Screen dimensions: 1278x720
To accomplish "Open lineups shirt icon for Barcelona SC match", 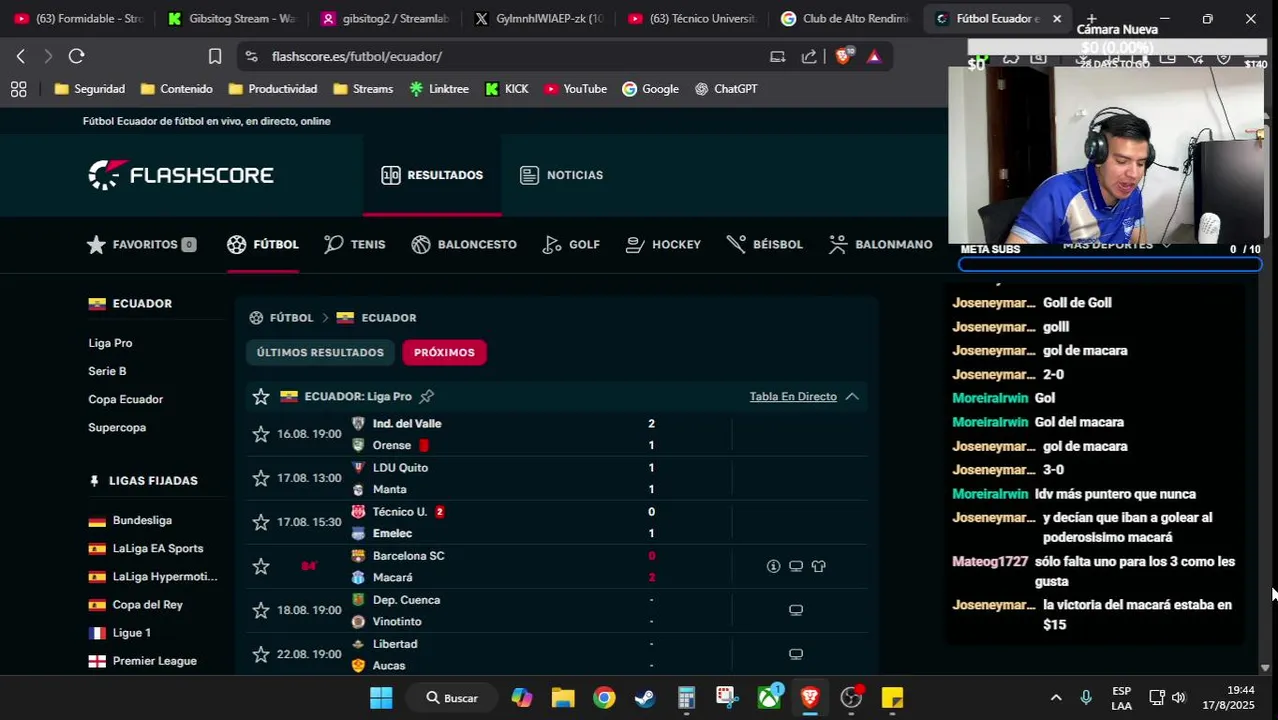I will tap(819, 566).
